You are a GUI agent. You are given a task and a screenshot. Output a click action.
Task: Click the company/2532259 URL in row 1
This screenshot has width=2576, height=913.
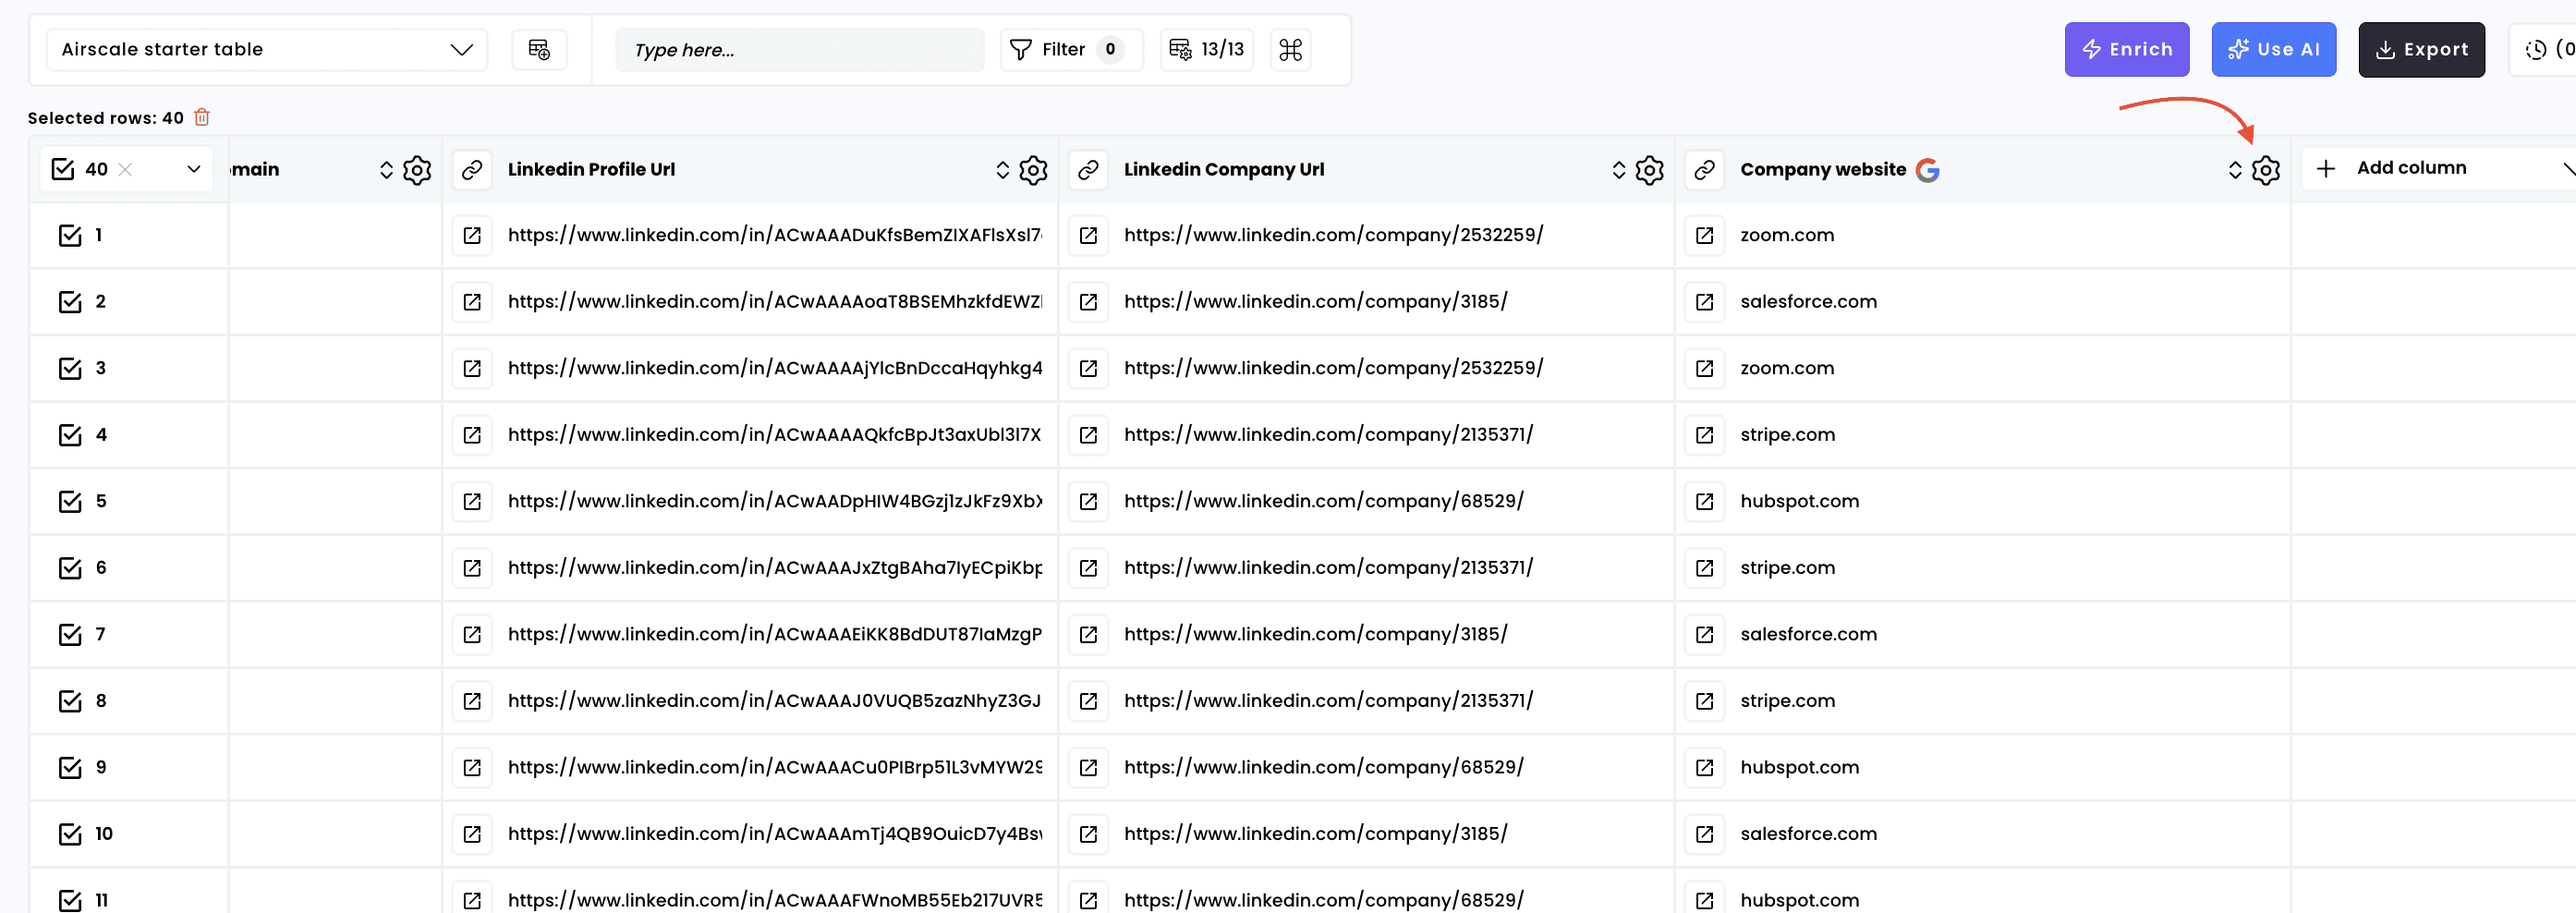coord(1333,235)
